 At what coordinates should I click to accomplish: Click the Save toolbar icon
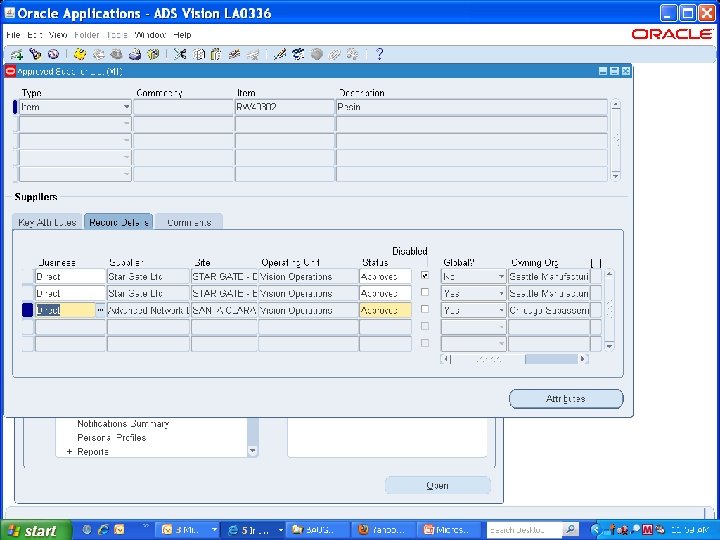point(79,55)
